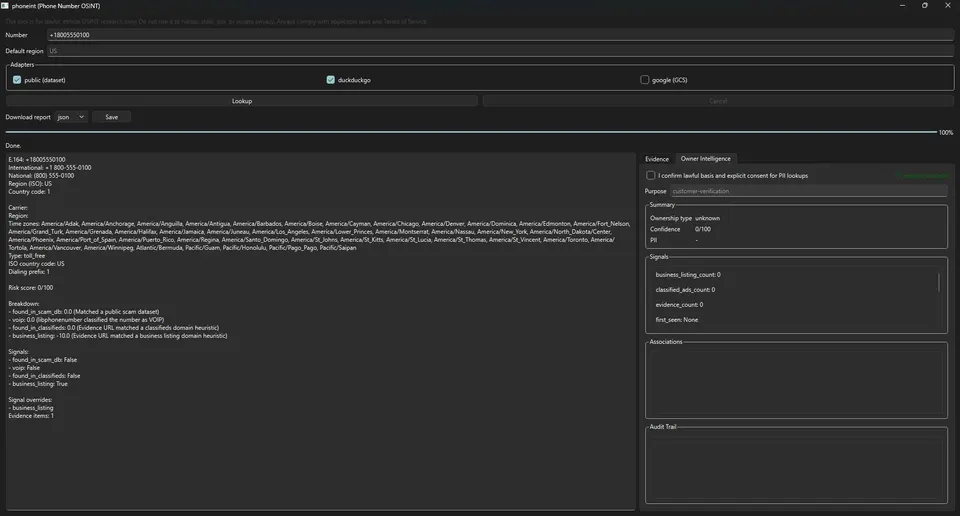960x516 pixels.
Task: Maximize the phoneint window
Action: point(924,6)
